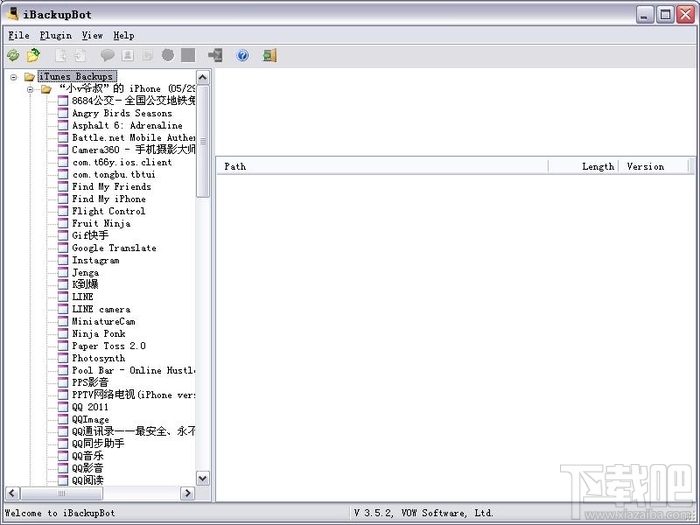Click the Google Translate entry's app icon
The width and height of the screenshot is (700, 525).
pos(63,248)
